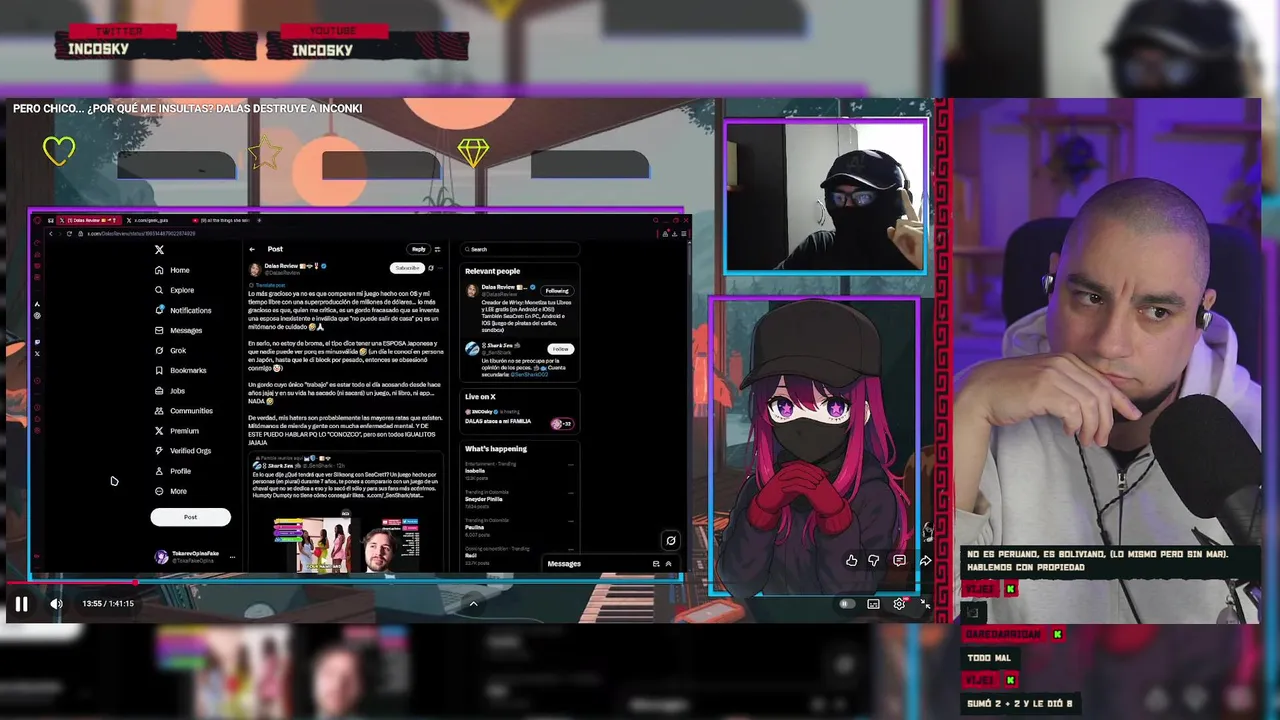Go back with arrow beside Post header

[252, 249]
